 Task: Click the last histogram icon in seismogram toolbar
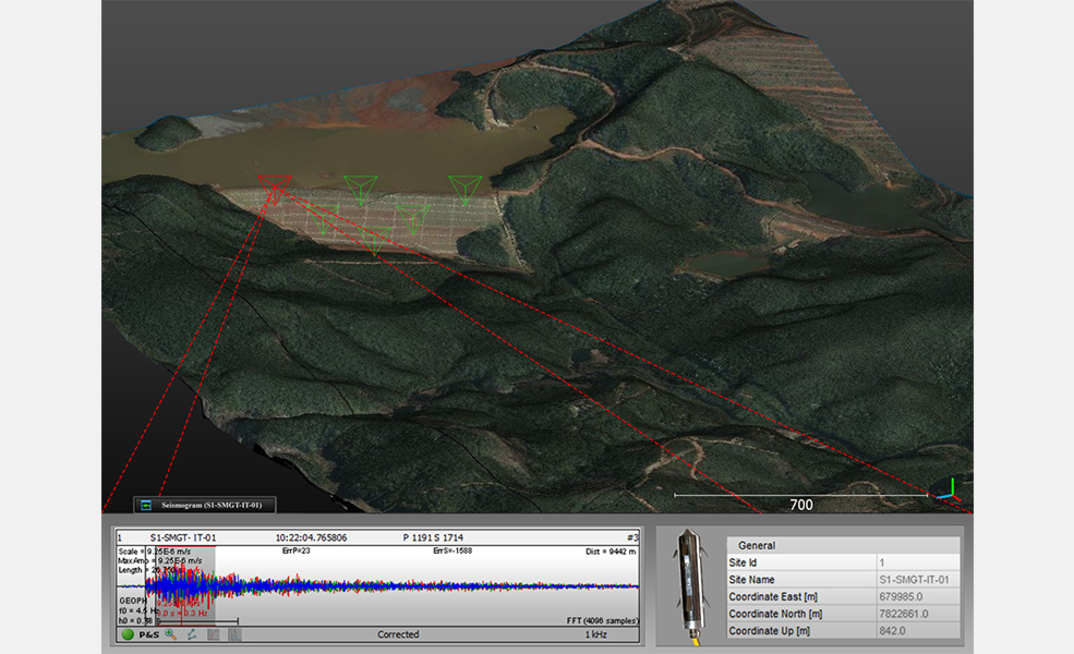click(x=234, y=634)
